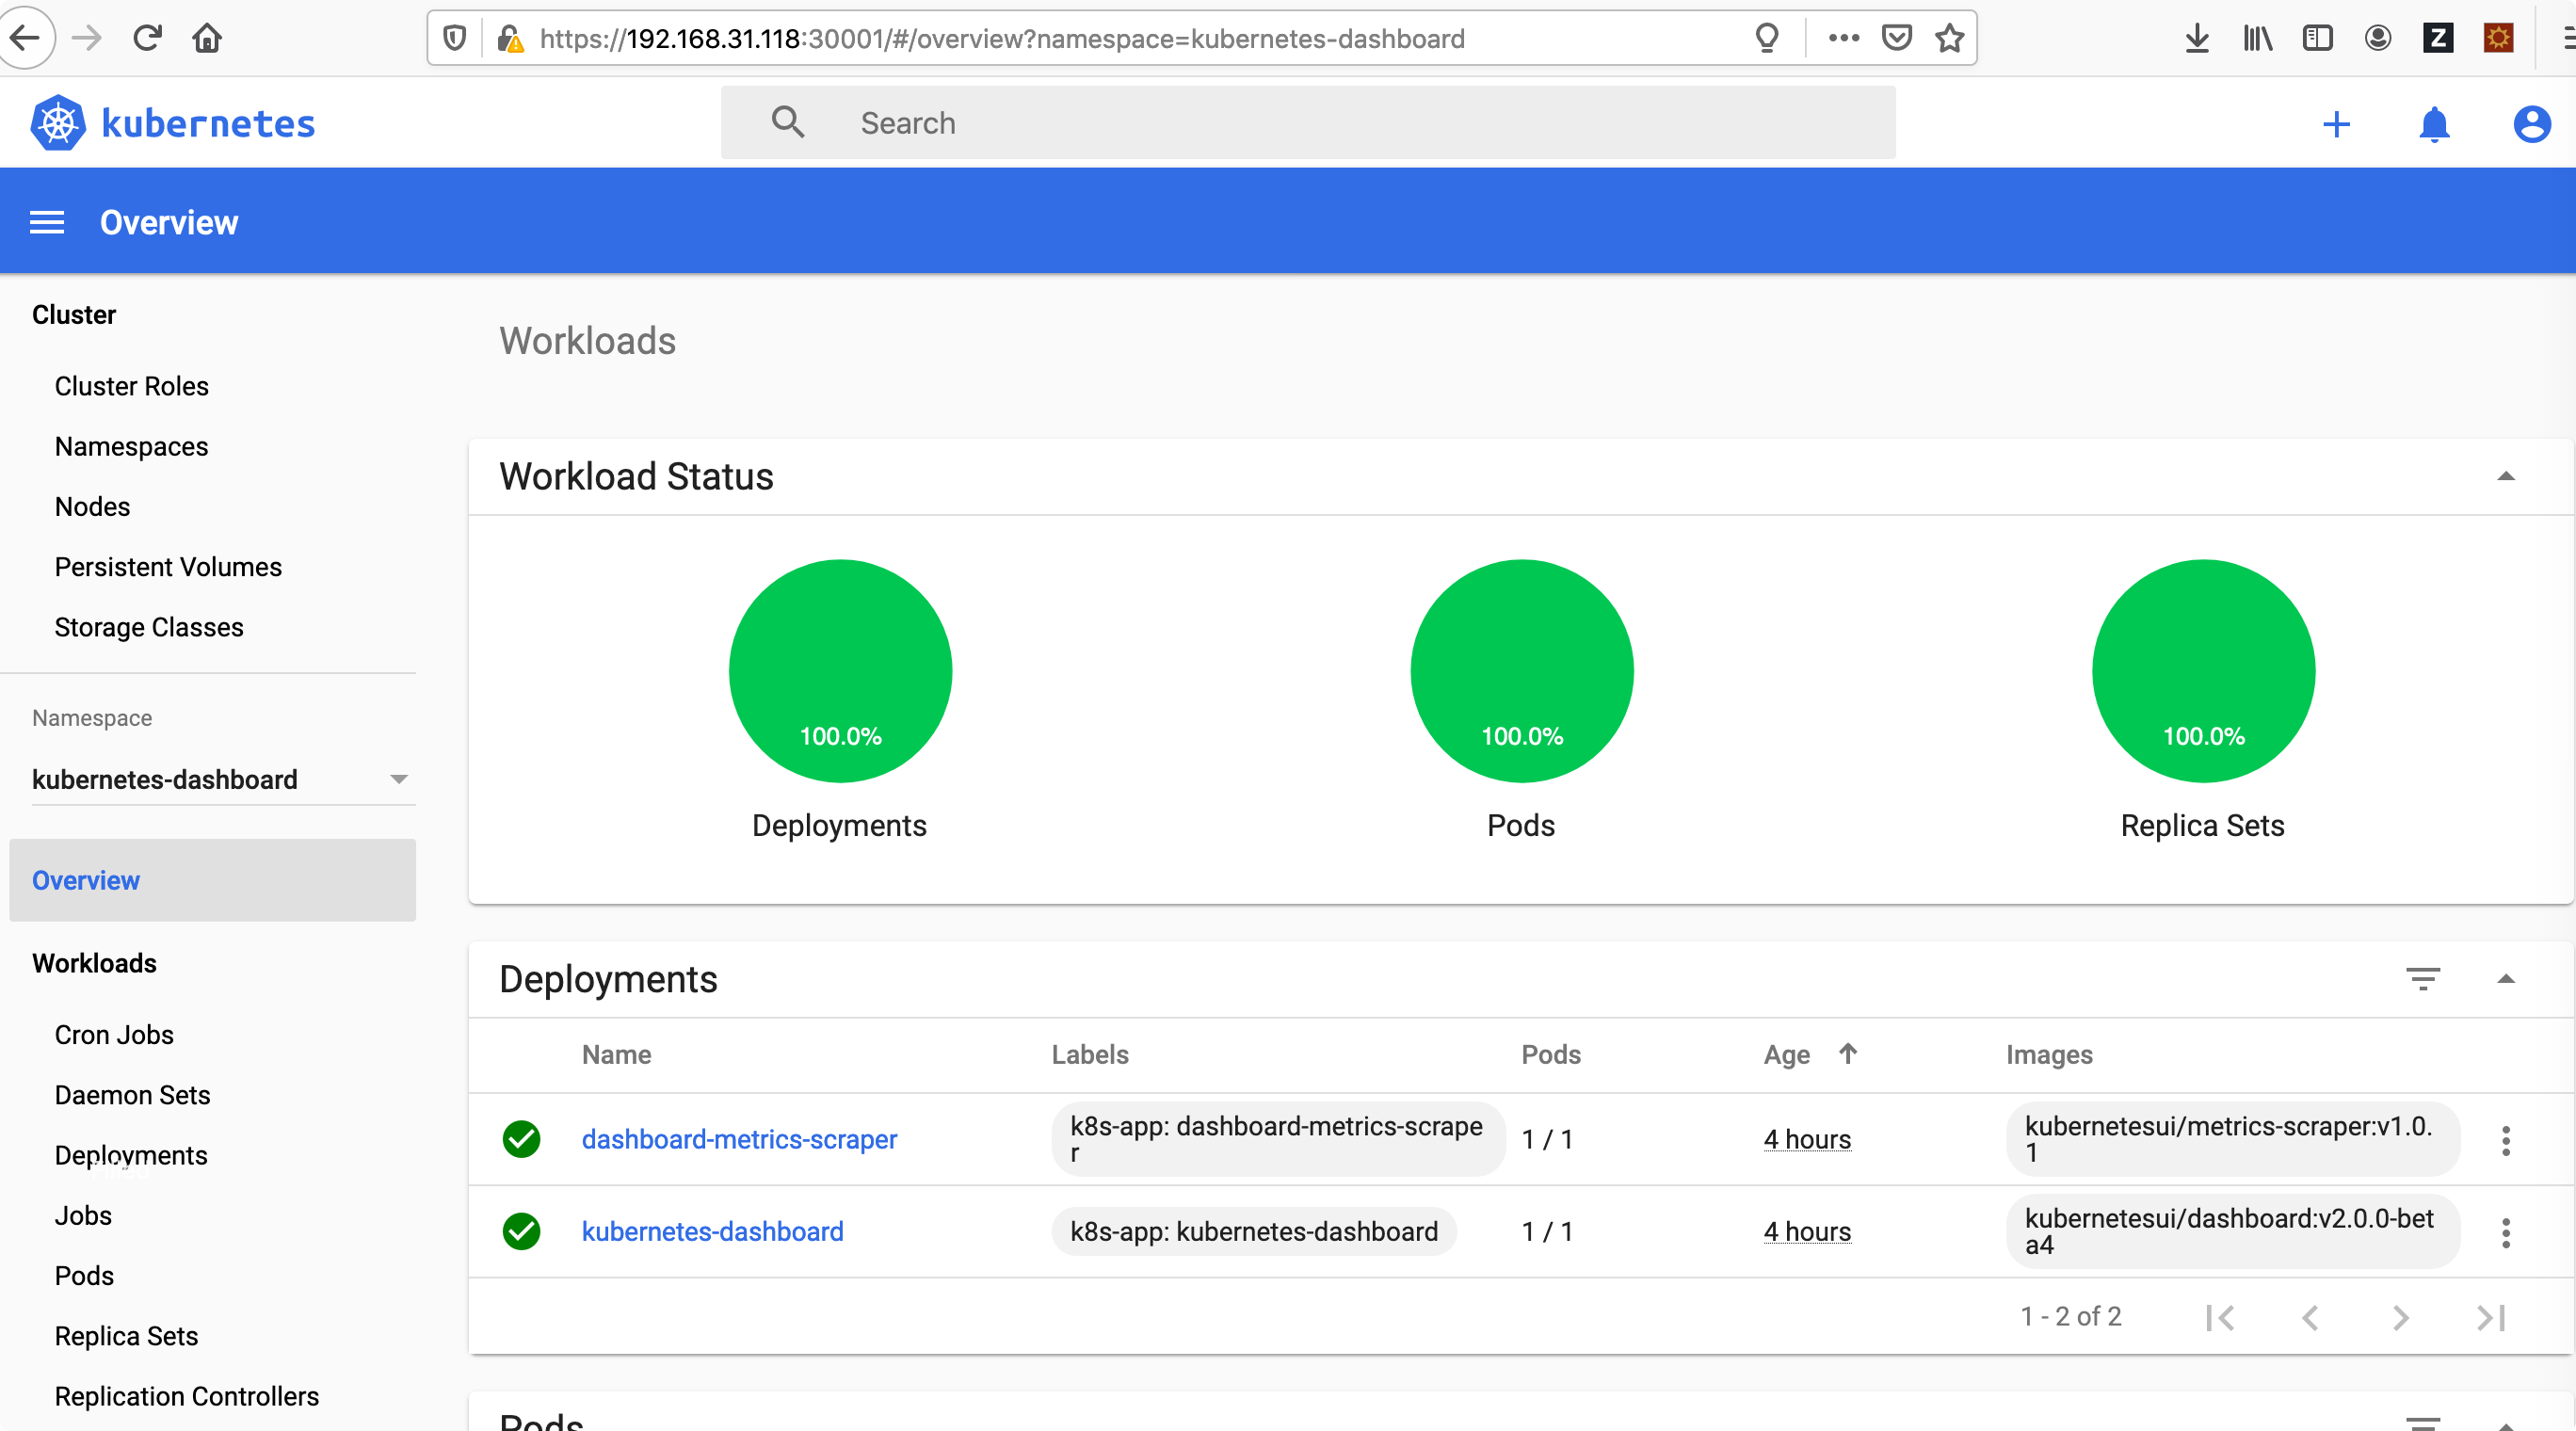Open tracking protection shield icon

[x=455, y=38]
